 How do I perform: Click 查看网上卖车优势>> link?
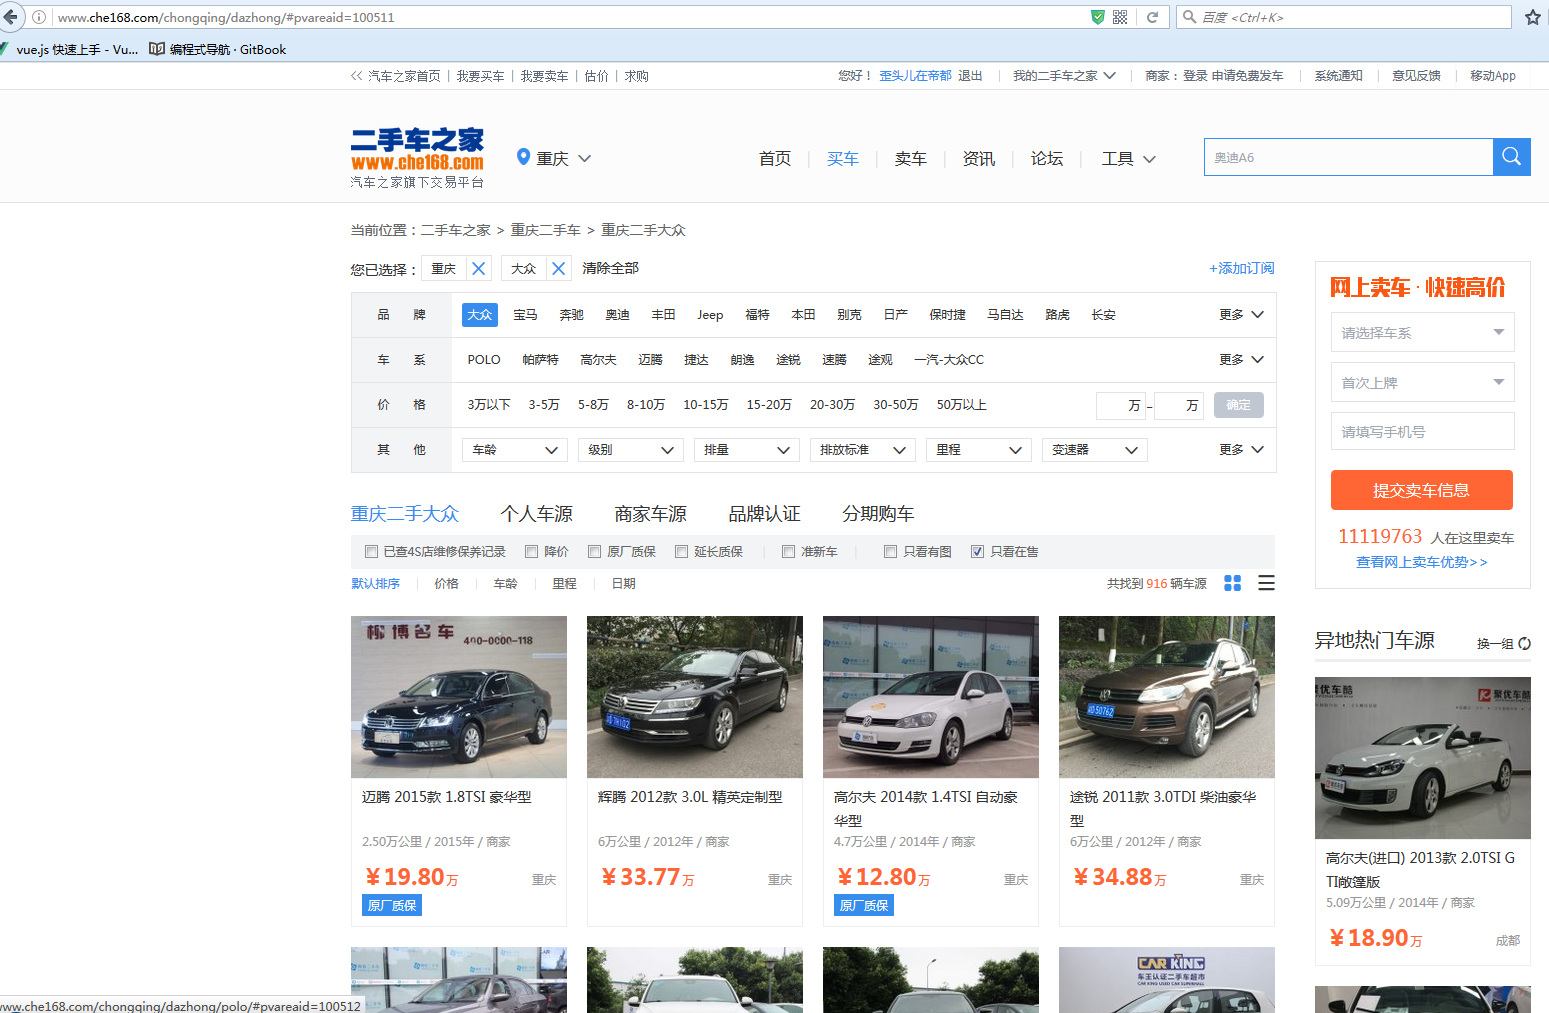click(1421, 562)
